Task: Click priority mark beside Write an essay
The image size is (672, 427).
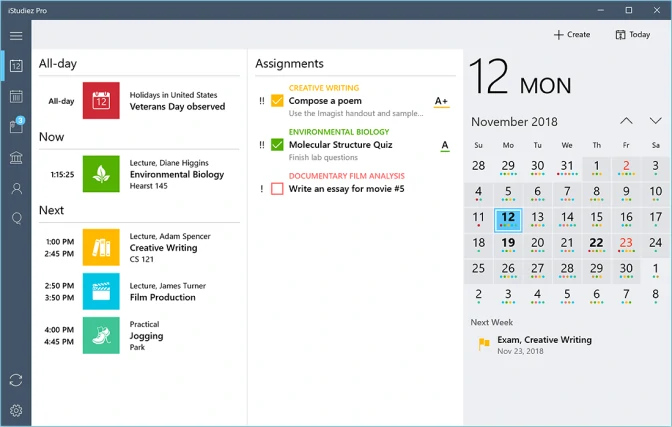Action: [261, 189]
